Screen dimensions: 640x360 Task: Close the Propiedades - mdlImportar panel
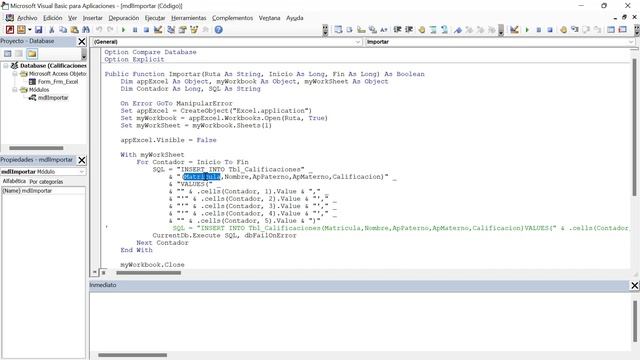click(82, 160)
